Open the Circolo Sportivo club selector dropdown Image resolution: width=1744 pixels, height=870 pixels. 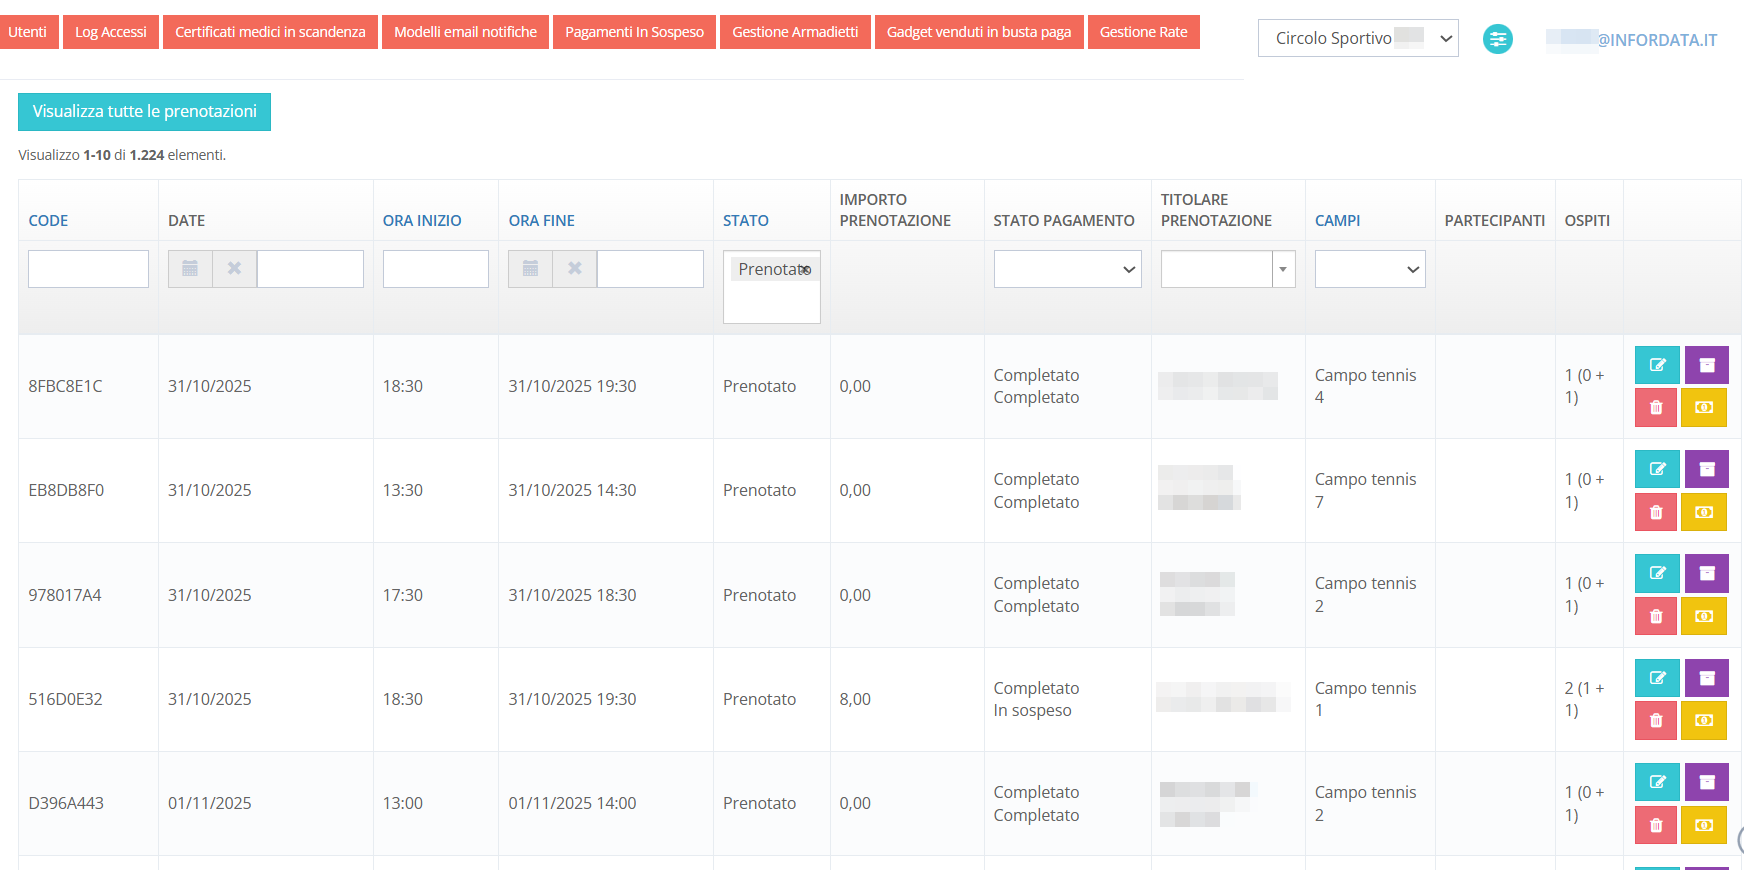tap(1357, 38)
